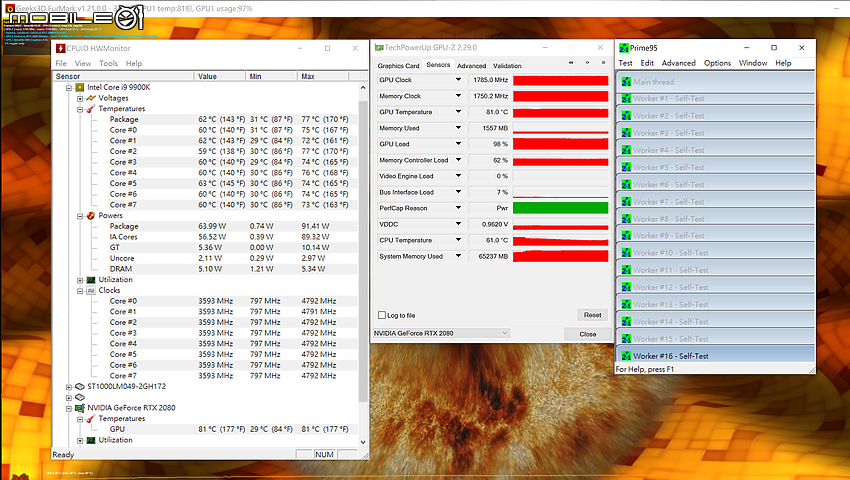Click the Intel Core i9 9900K CPU icon

click(80, 87)
